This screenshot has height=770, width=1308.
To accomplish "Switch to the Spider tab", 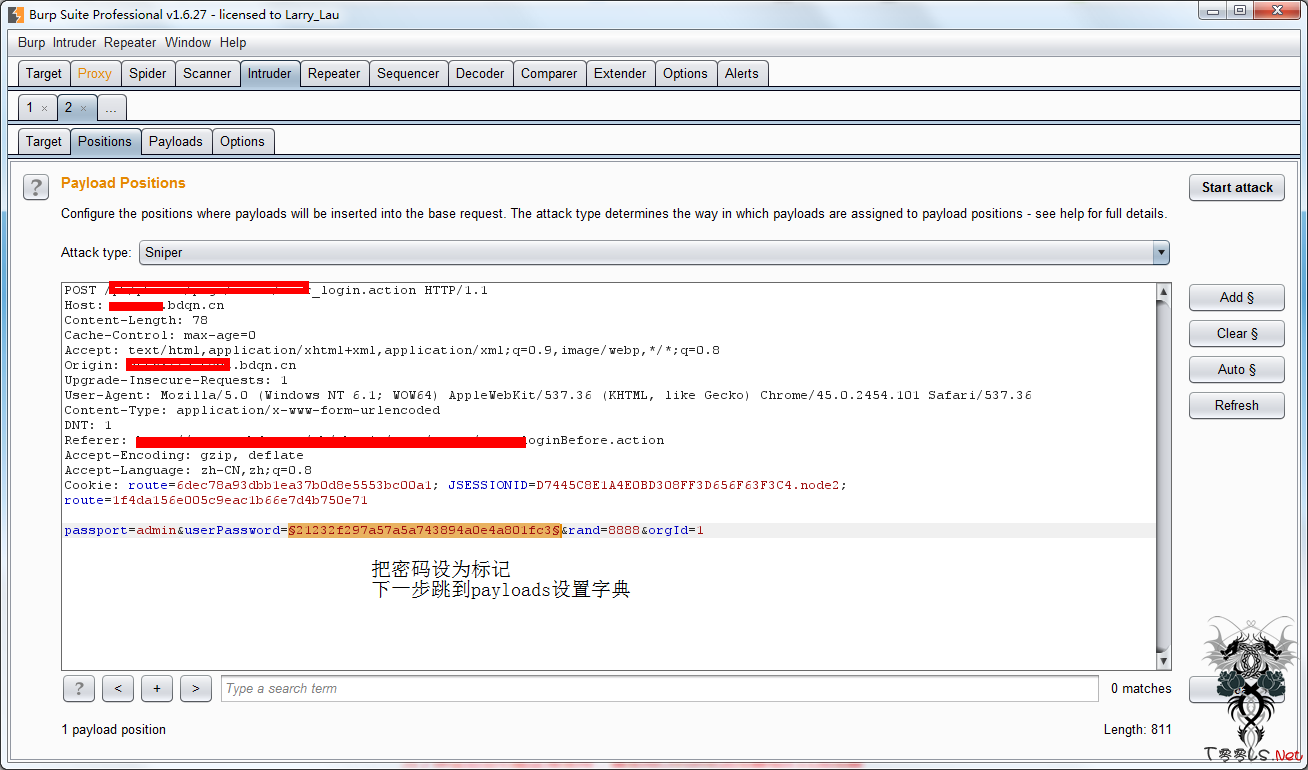I will pos(148,73).
